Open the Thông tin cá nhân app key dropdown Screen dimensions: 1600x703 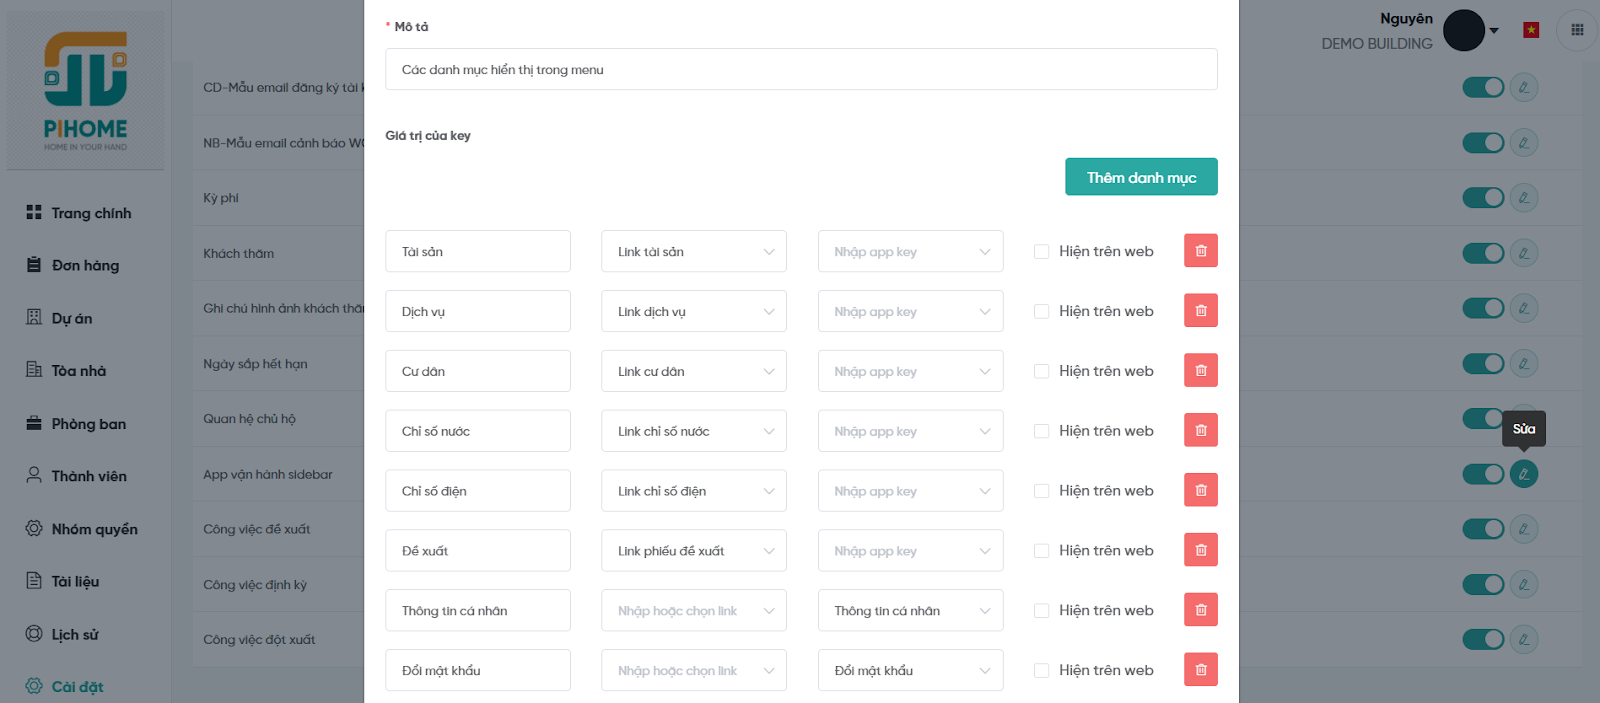point(910,611)
